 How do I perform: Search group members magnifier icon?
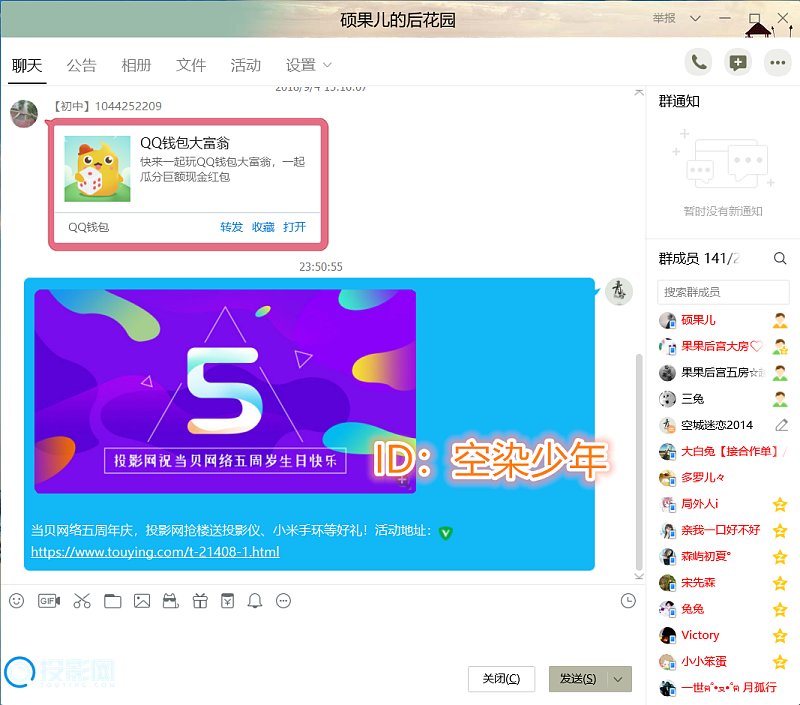[x=780, y=258]
